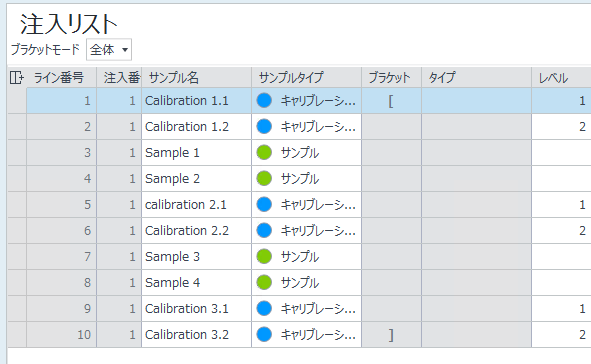Image resolution: width=591 pixels, height=364 pixels.
Task: Click level cell of Calibration 3.1
Action: [x=561, y=309]
